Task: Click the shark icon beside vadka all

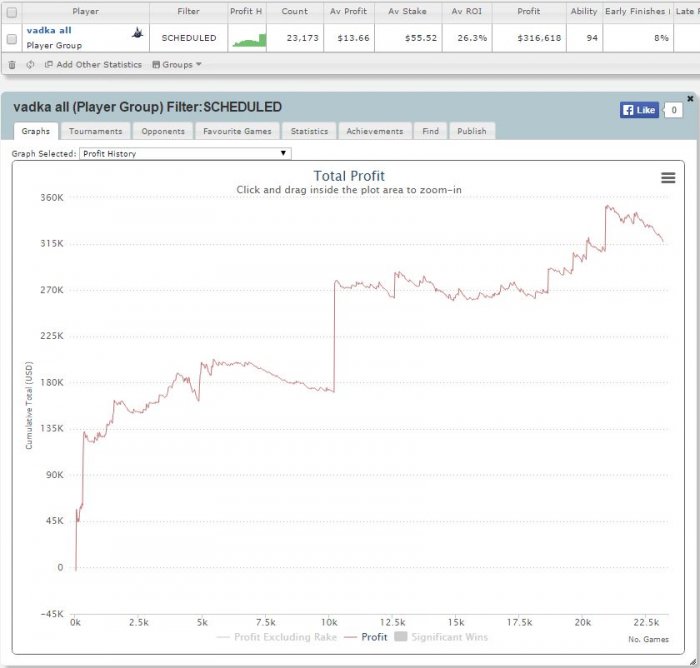Action: click(x=138, y=32)
